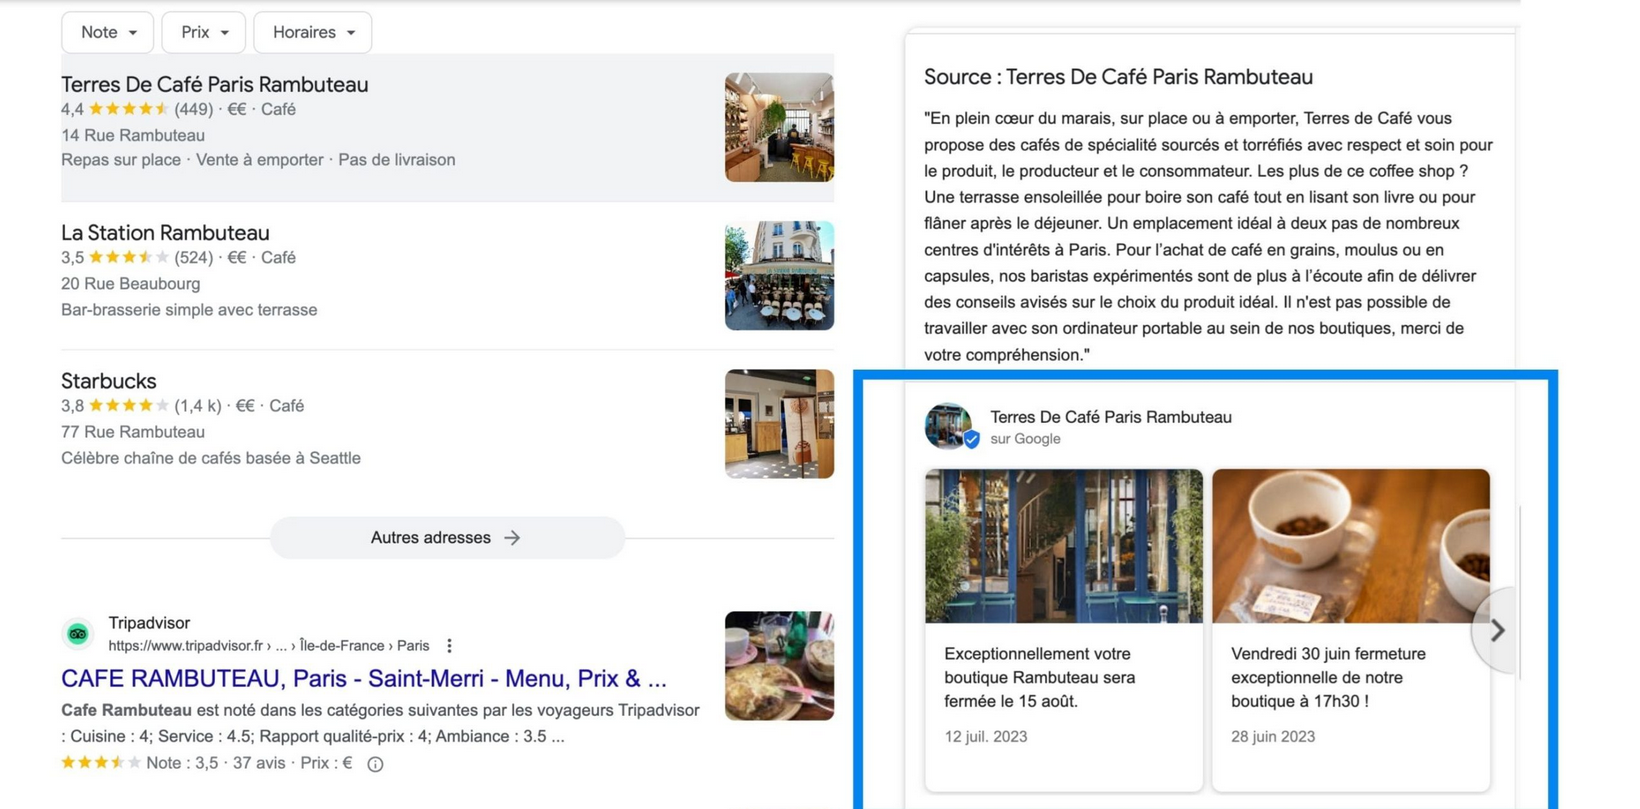The width and height of the screenshot is (1640, 809).
Task: Open the Prix filter dropdown
Action: [204, 32]
